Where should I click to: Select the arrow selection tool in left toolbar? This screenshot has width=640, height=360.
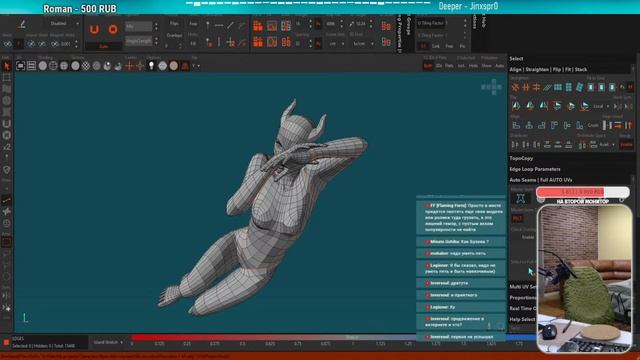[x=6, y=66]
